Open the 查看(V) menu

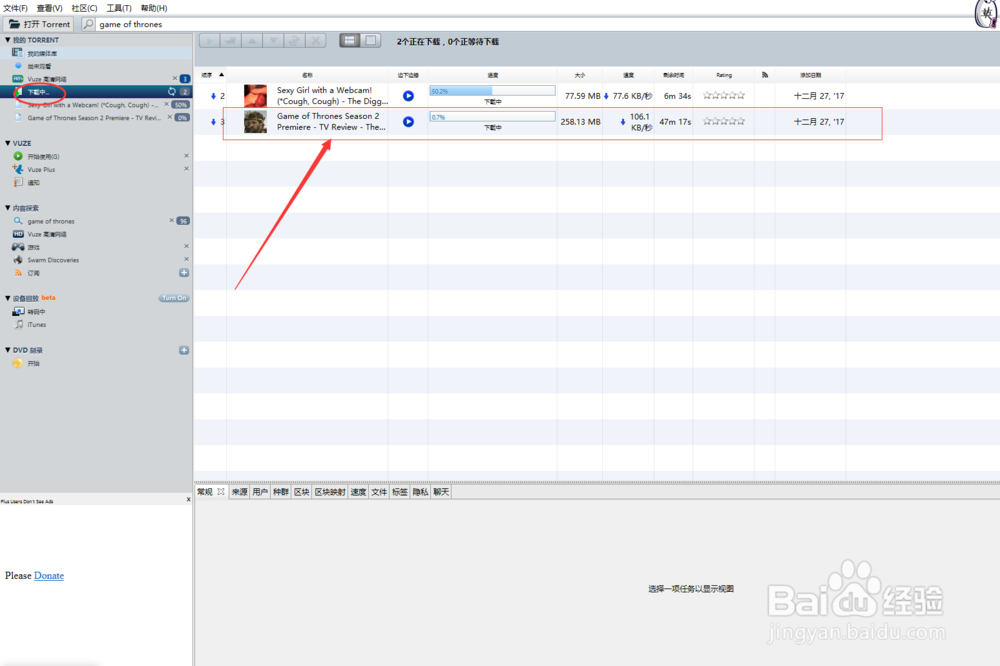[49, 8]
